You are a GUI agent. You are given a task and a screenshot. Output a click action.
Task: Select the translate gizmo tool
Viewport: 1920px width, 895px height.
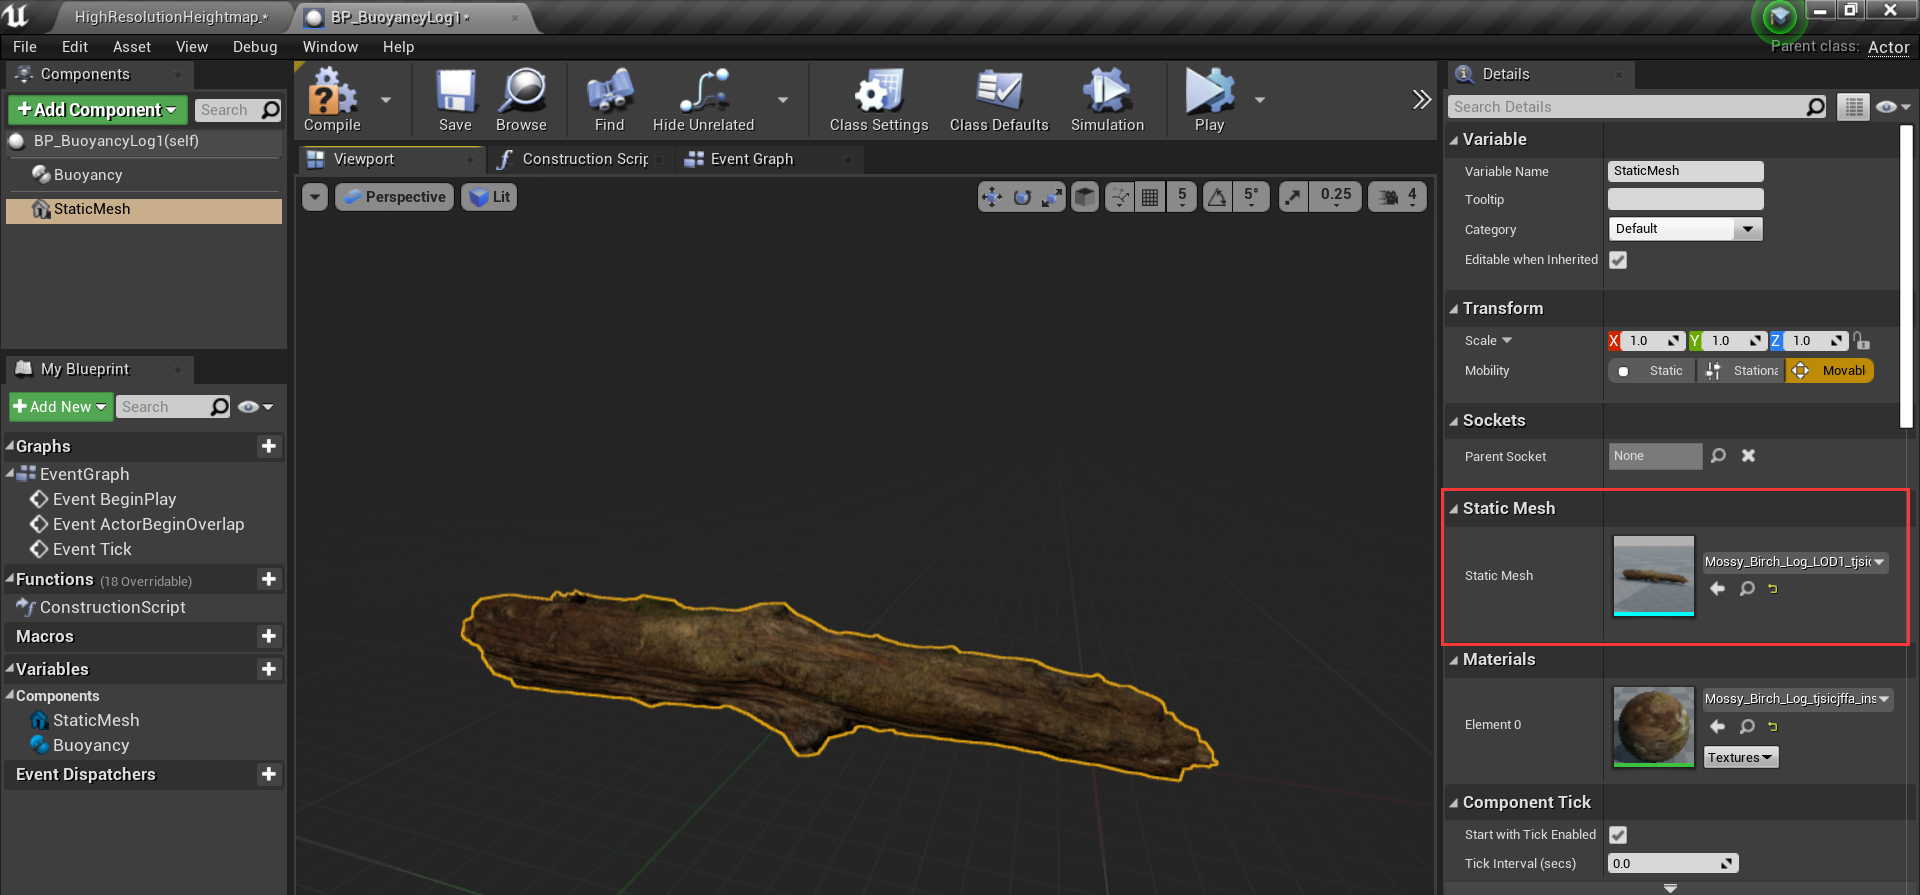(992, 197)
